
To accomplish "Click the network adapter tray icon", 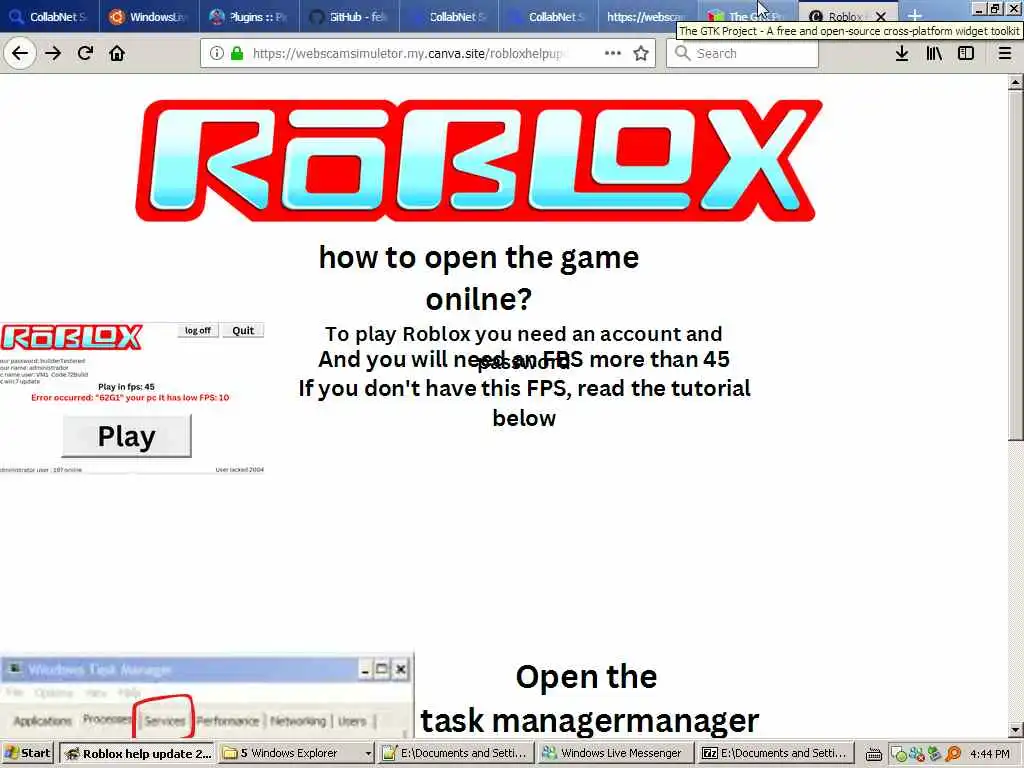I will tap(934, 754).
